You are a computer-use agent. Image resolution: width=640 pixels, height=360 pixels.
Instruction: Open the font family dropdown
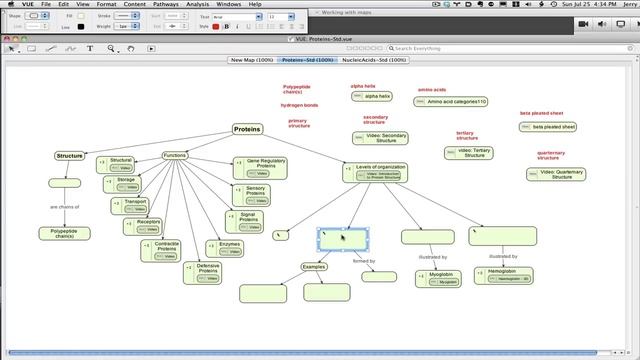point(237,17)
